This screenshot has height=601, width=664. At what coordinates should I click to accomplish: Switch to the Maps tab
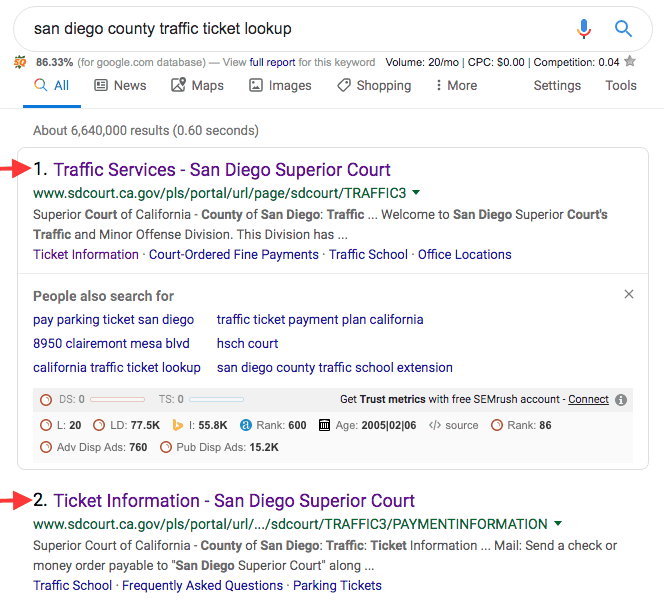click(197, 86)
